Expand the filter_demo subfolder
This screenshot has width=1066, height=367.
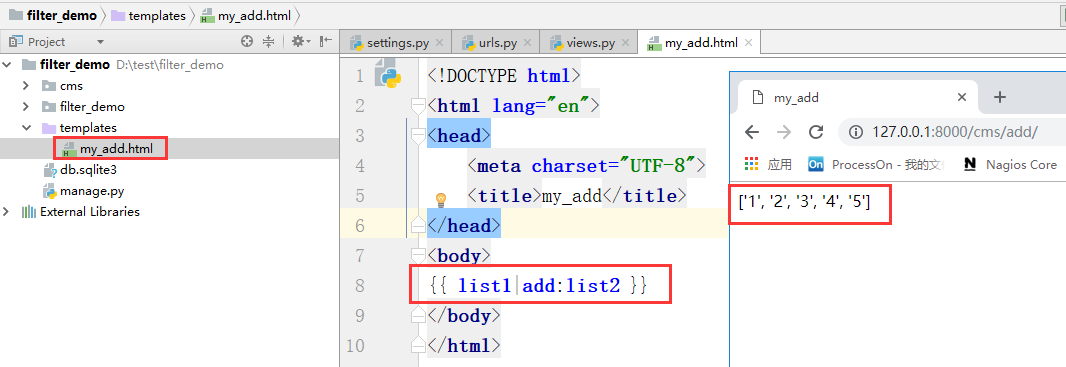[26, 107]
